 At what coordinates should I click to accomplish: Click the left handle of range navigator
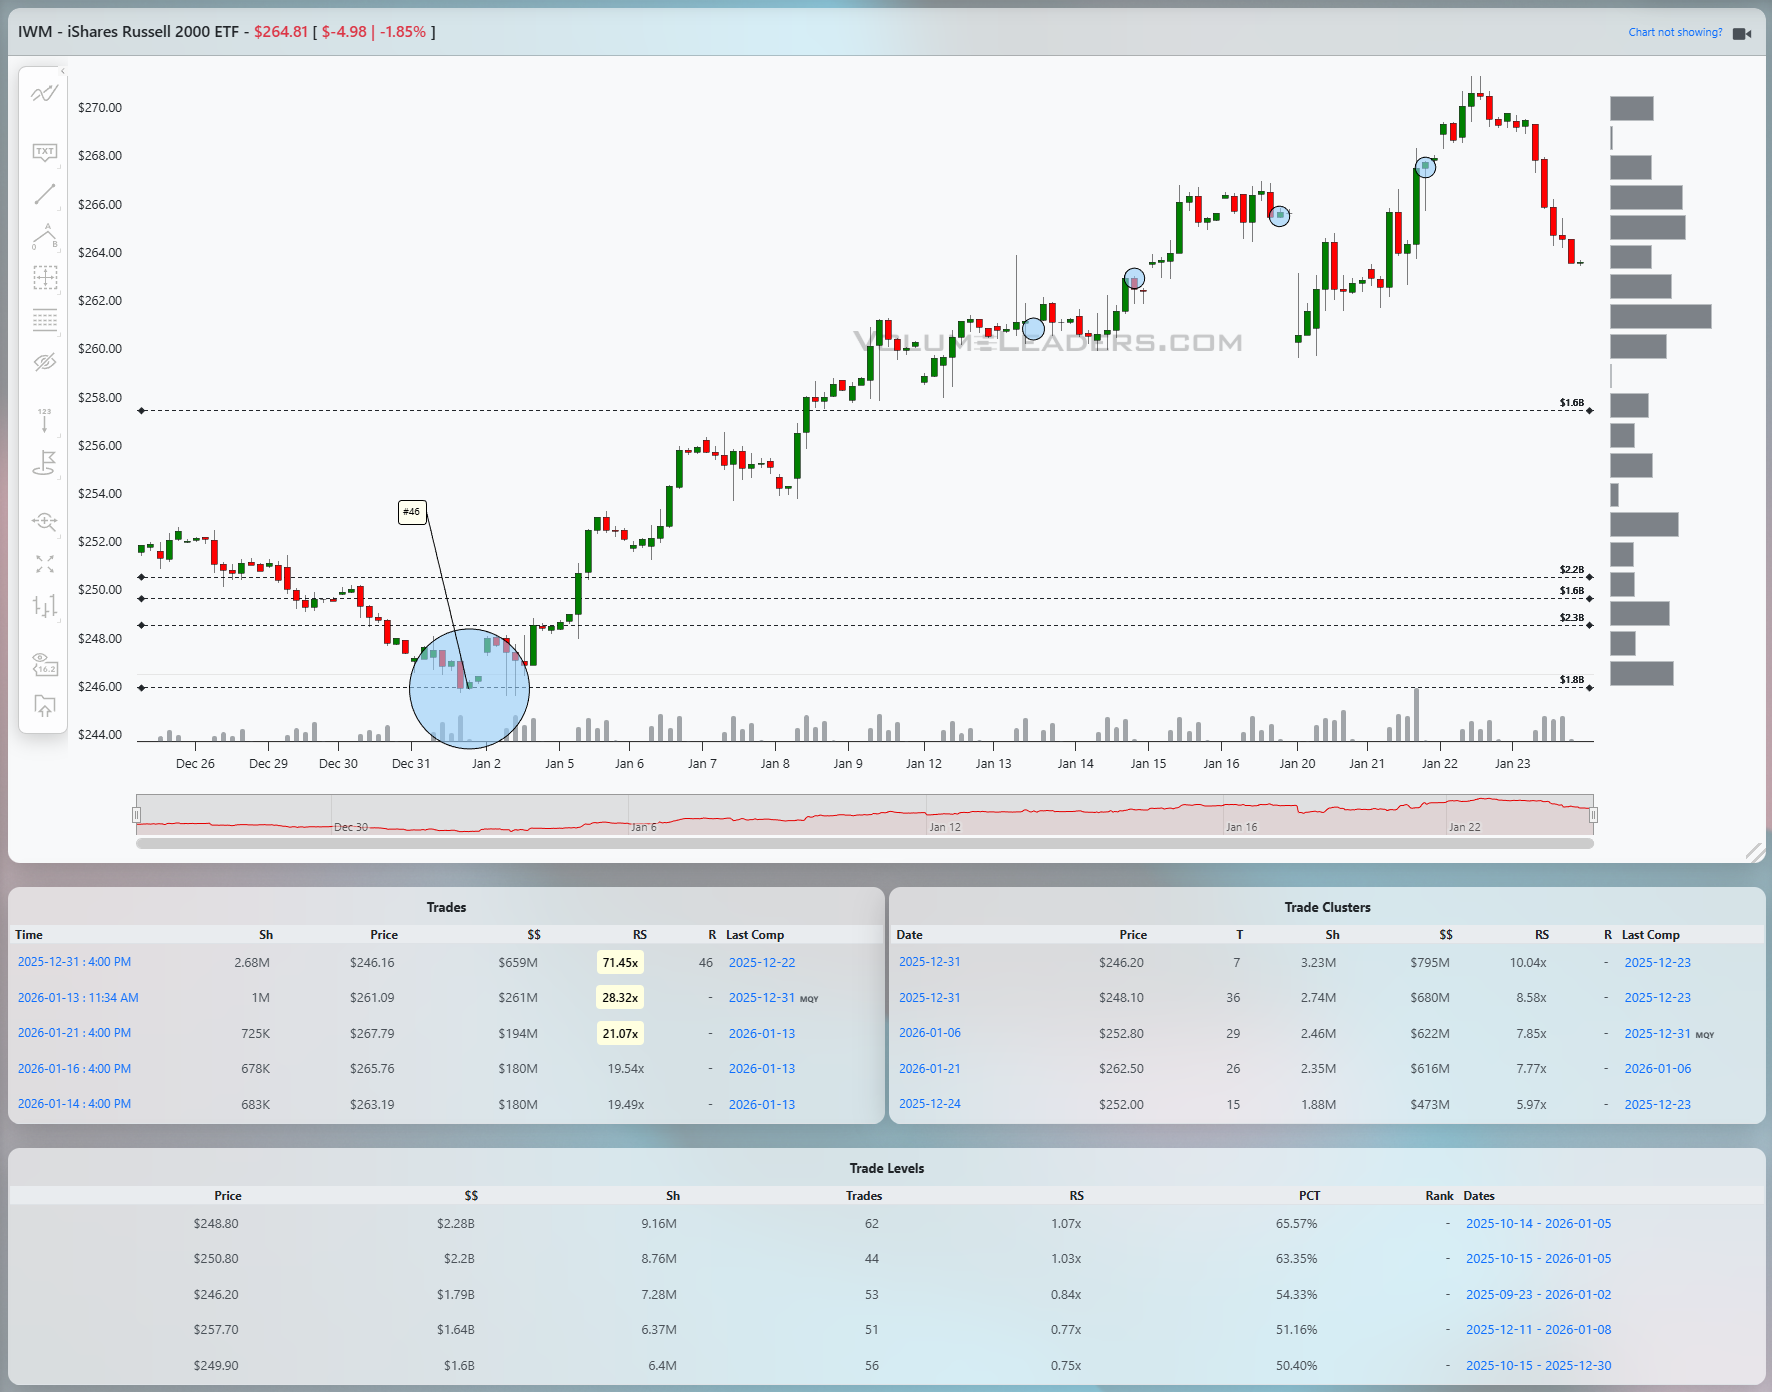(x=136, y=815)
